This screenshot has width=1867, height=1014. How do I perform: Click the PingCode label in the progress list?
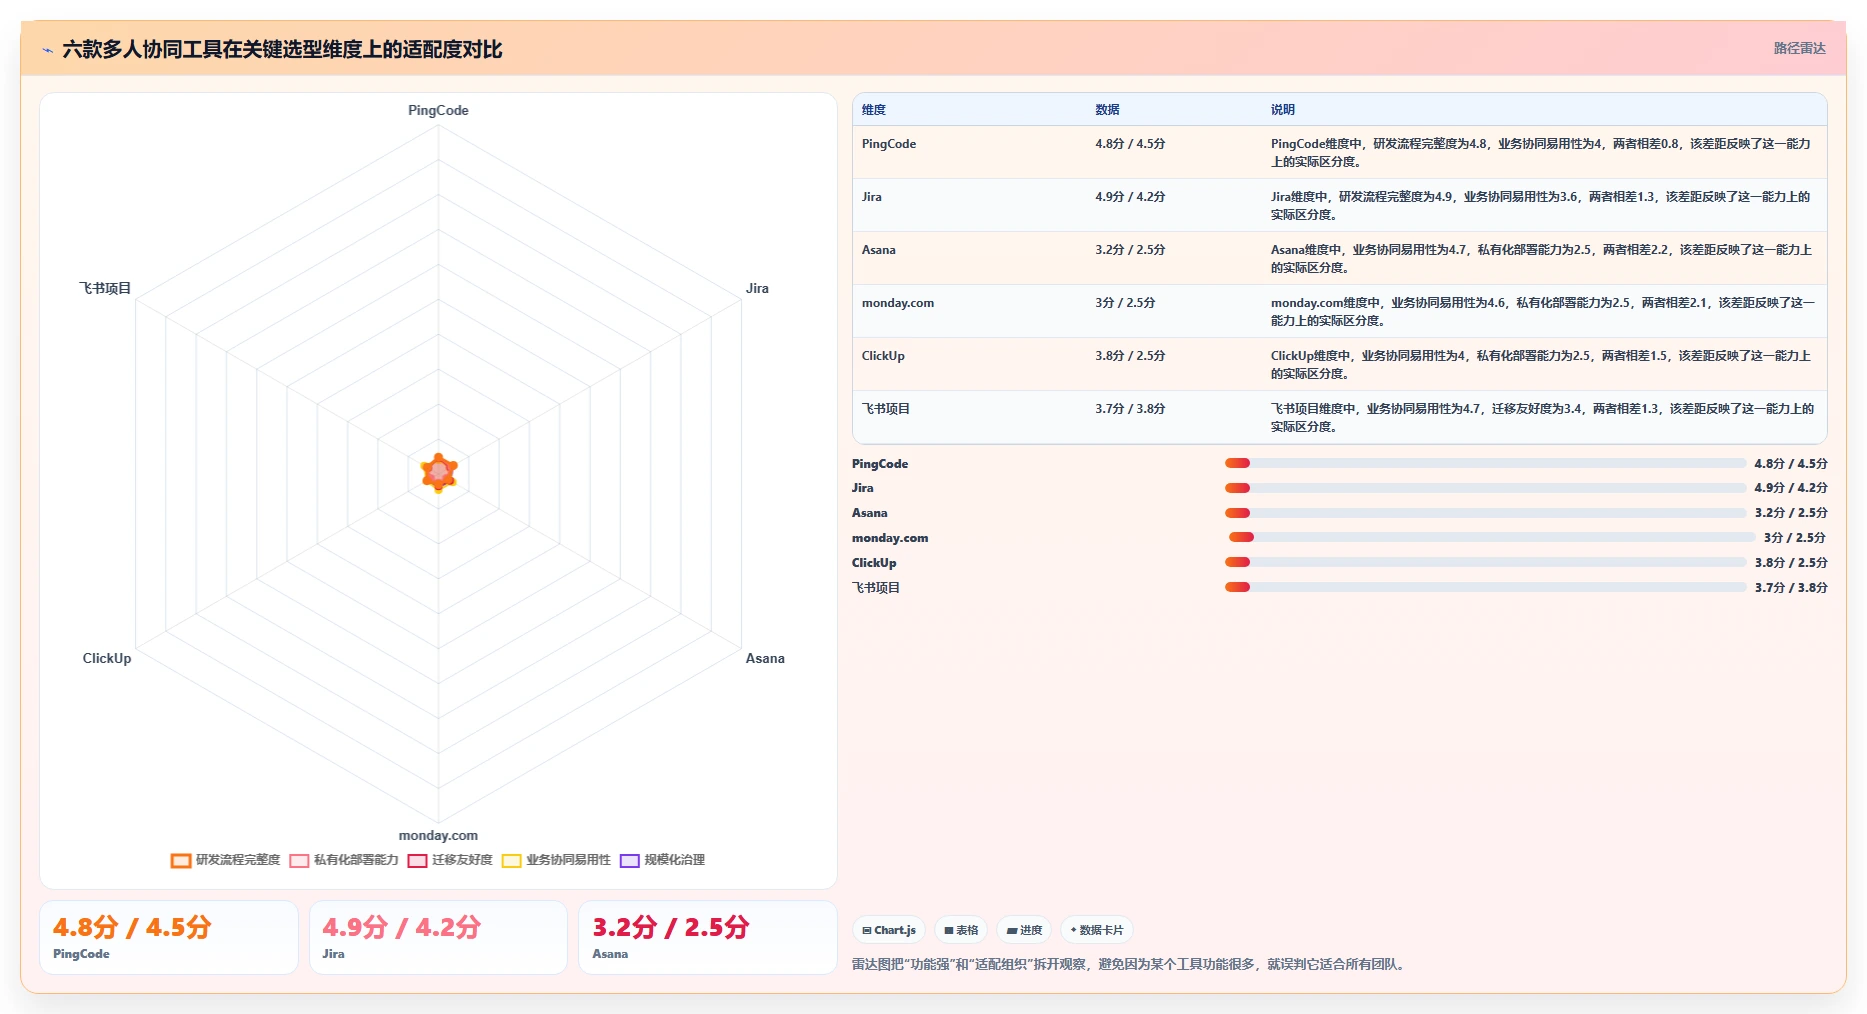[x=880, y=464]
